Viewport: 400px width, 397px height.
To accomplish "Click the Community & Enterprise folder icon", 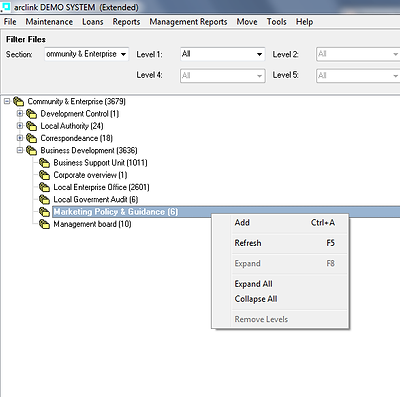I will point(19,101).
